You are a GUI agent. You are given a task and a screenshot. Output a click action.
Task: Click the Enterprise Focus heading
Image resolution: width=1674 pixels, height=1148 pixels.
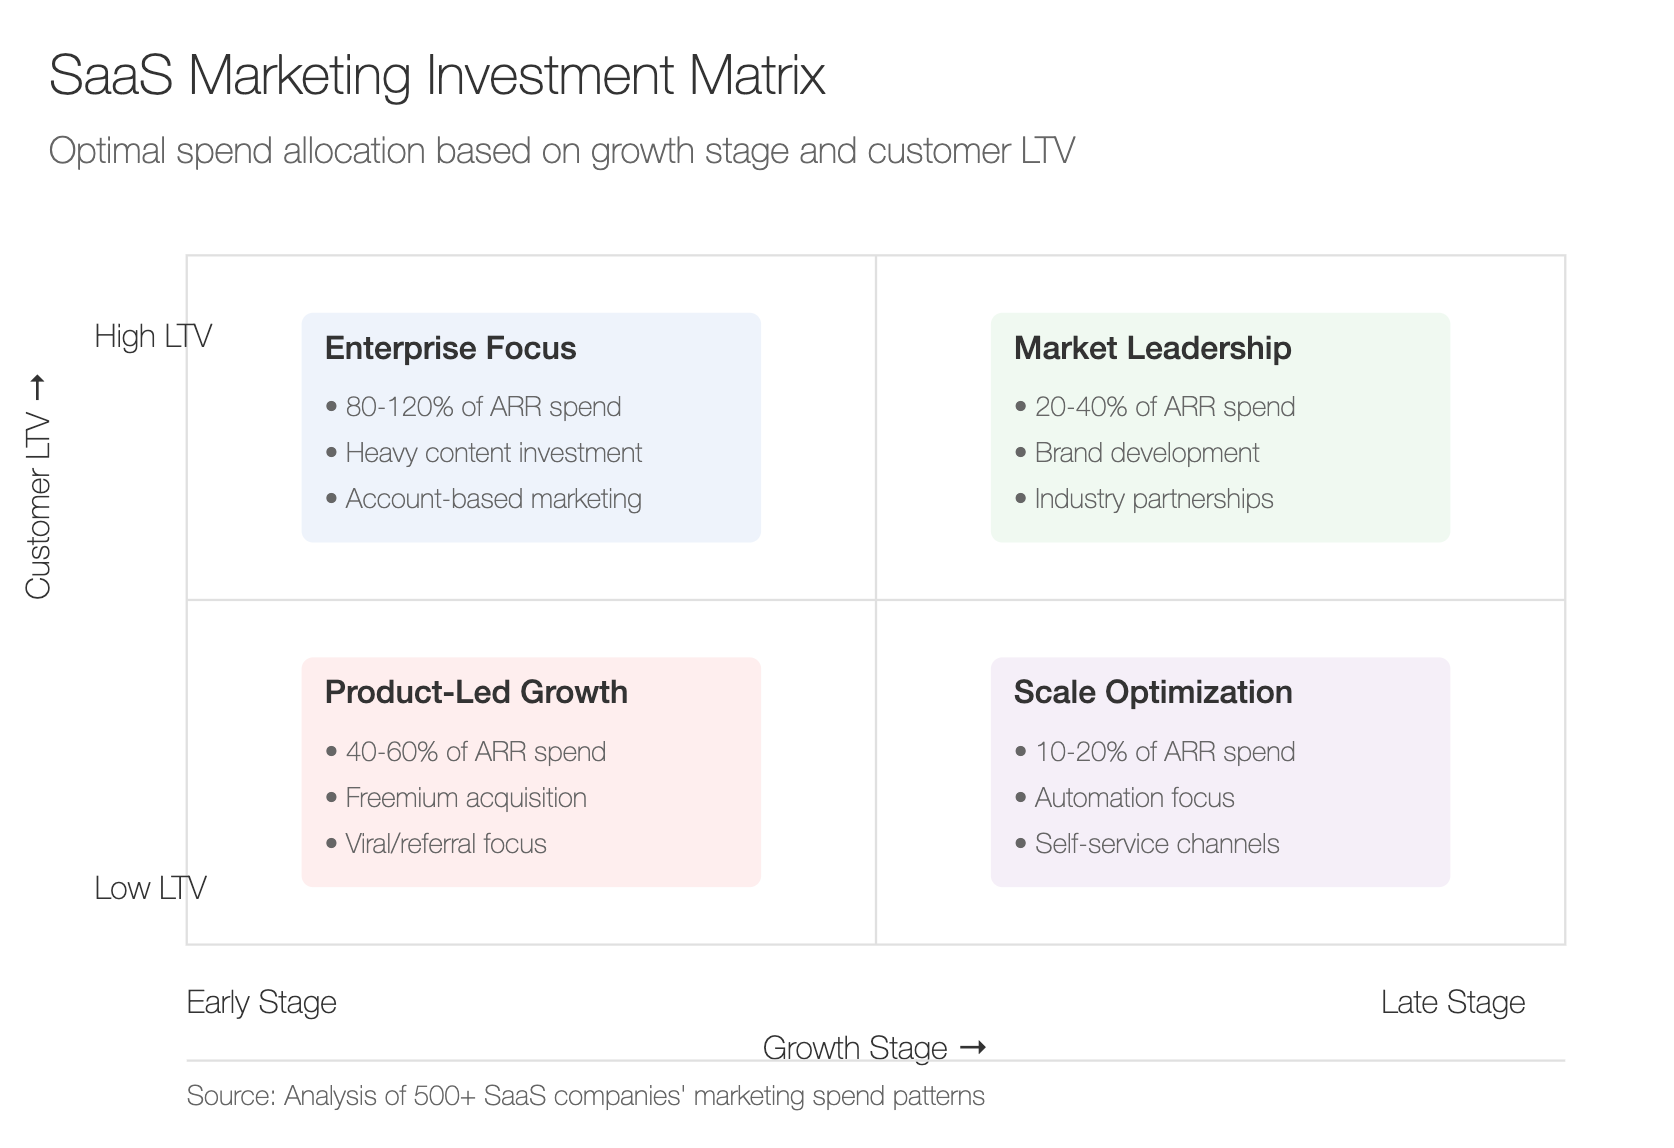(450, 348)
